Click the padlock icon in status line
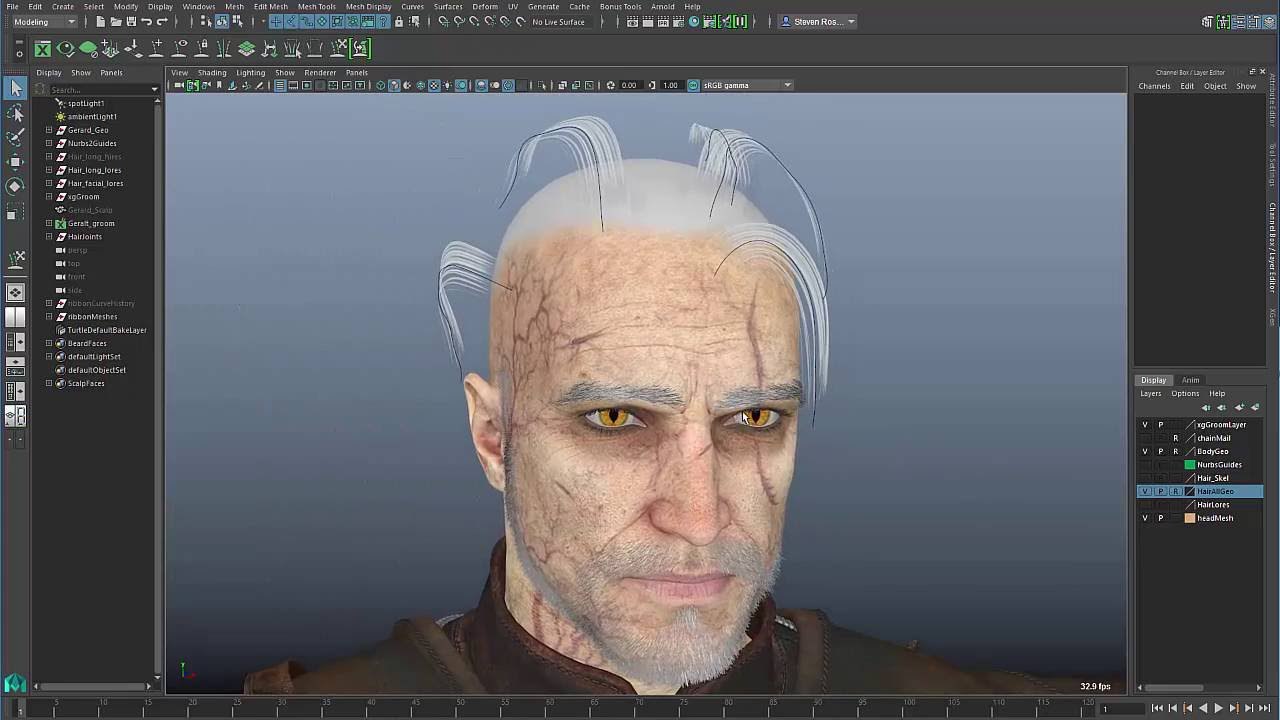The image size is (1280, 720). click(x=399, y=21)
